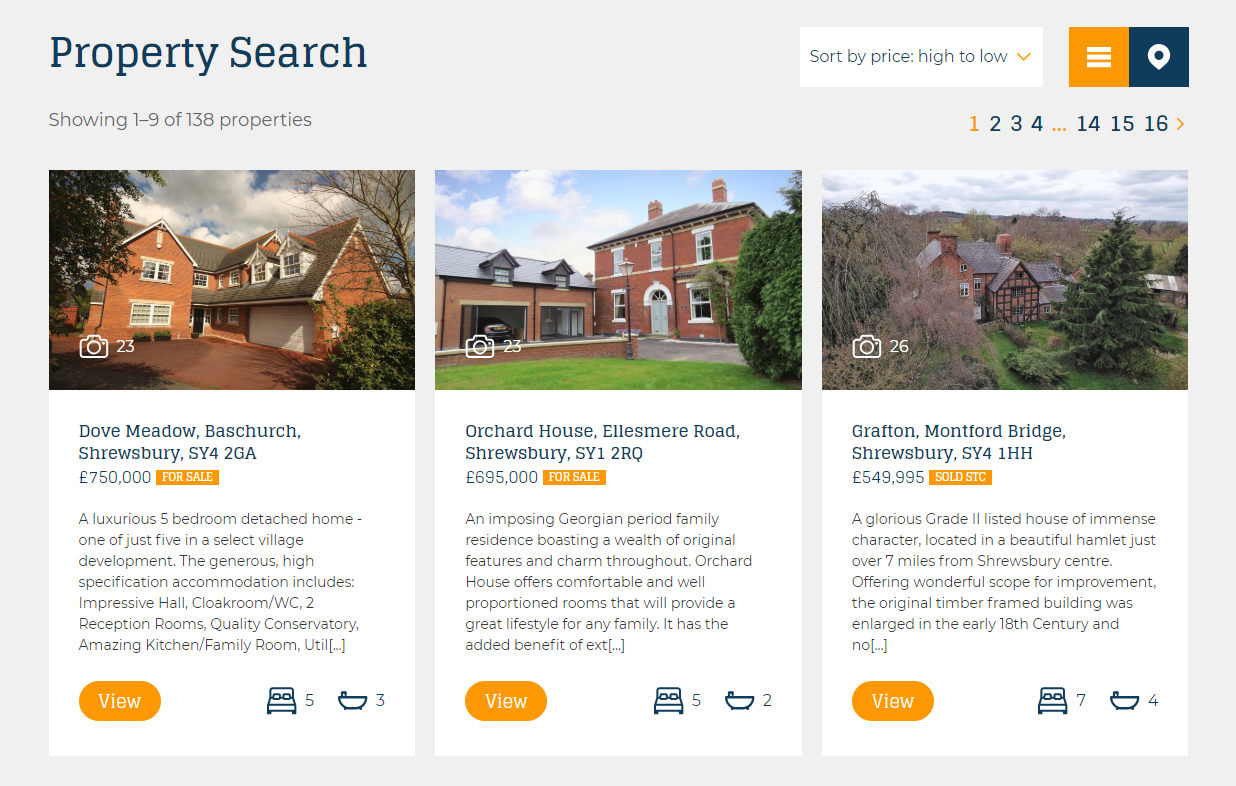The width and height of the screenshot is (1236, 786).
Task: Click bath icon on Orchard House card
Action: tap(739, 700)
